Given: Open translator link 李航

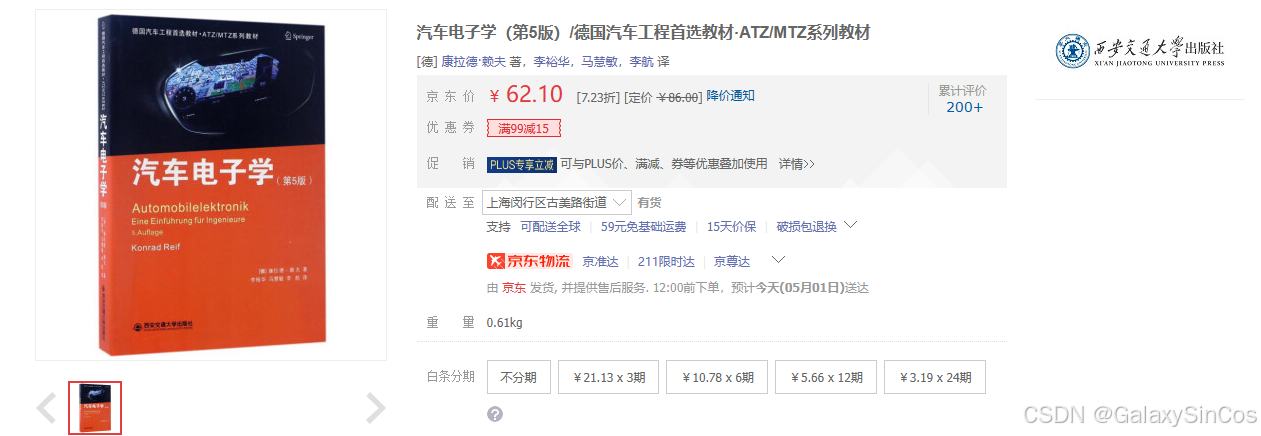Looking at the screenshot, I should point(640,61).
